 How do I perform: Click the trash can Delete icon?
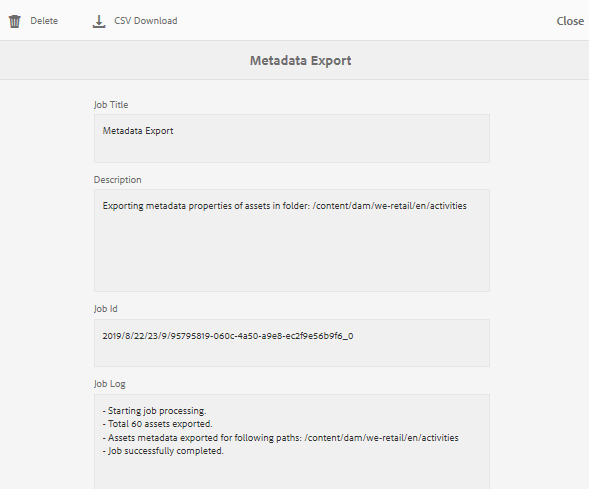[15, 21]
